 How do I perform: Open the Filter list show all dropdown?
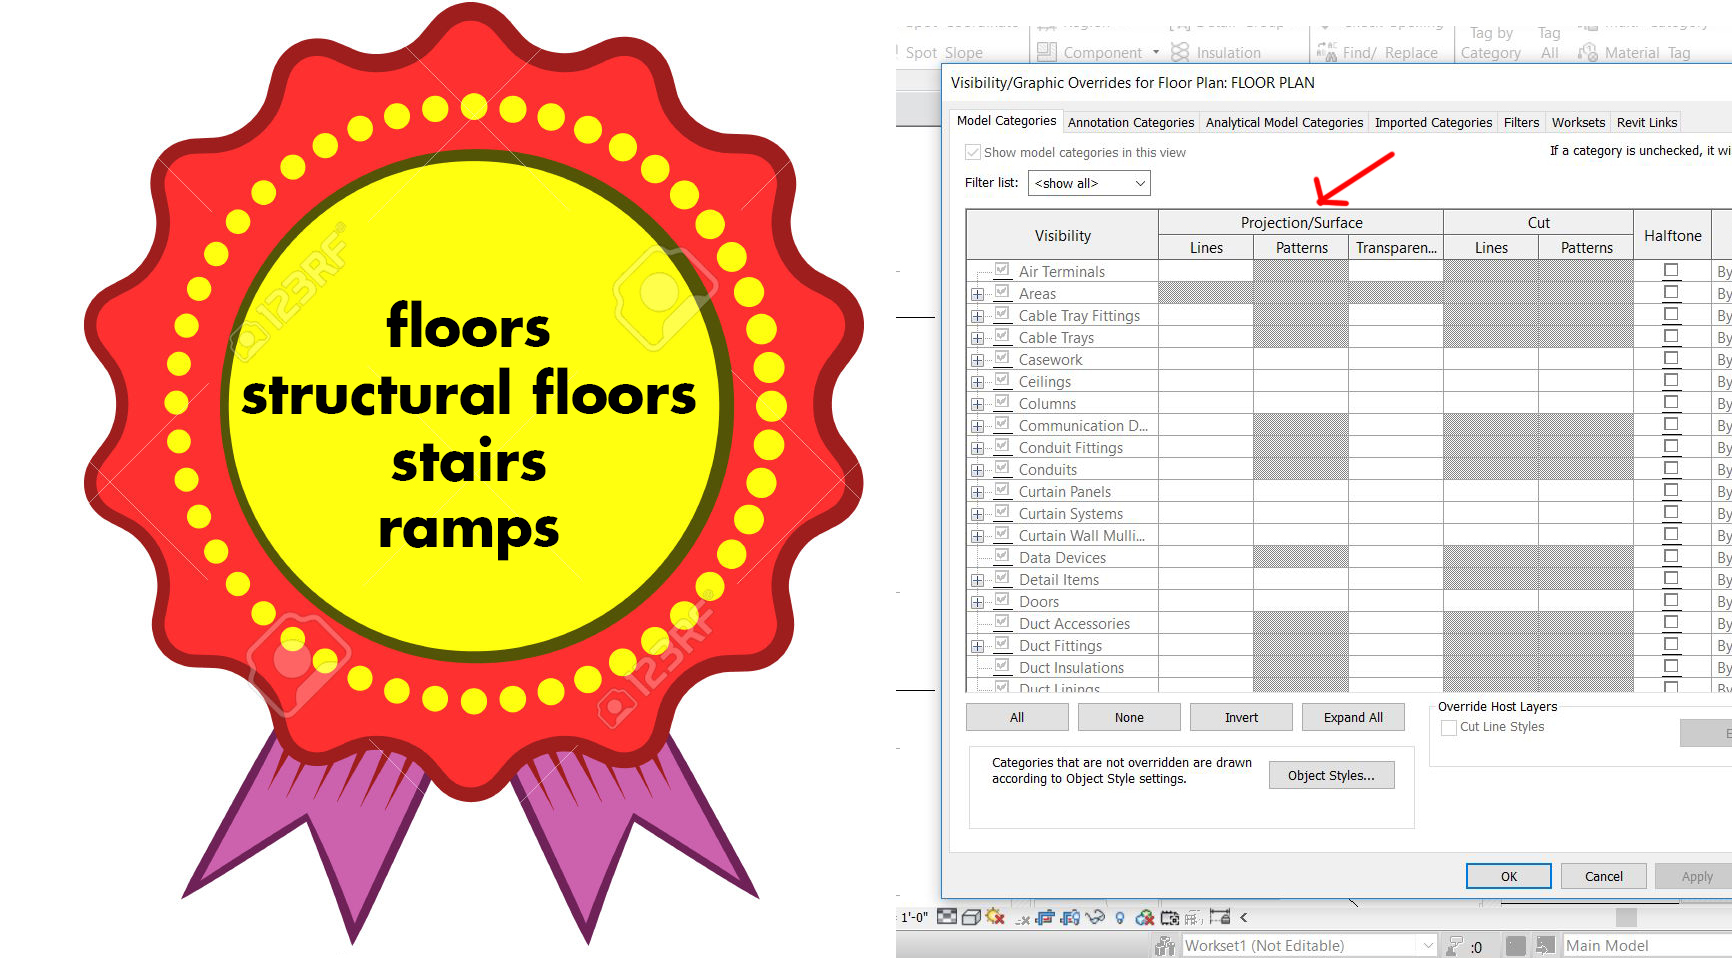(x=1089, y=183)
